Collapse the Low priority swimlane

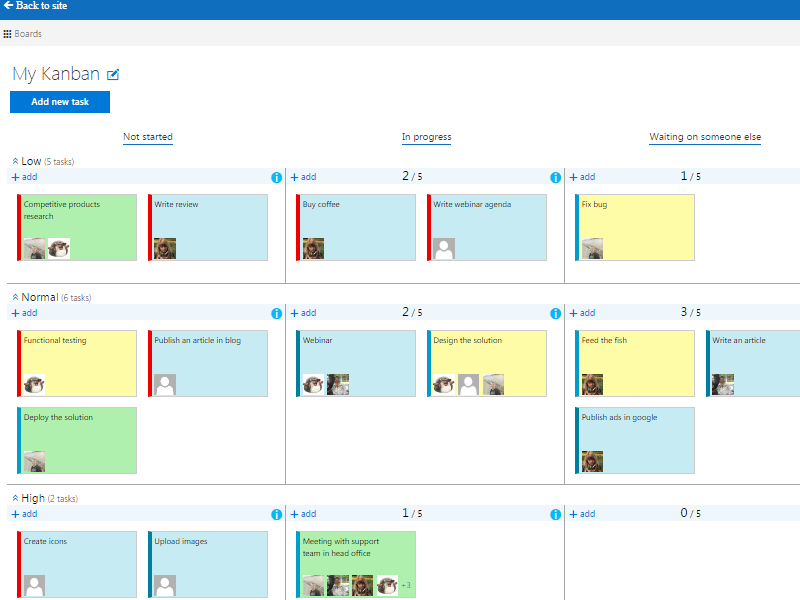click(15, 161)
